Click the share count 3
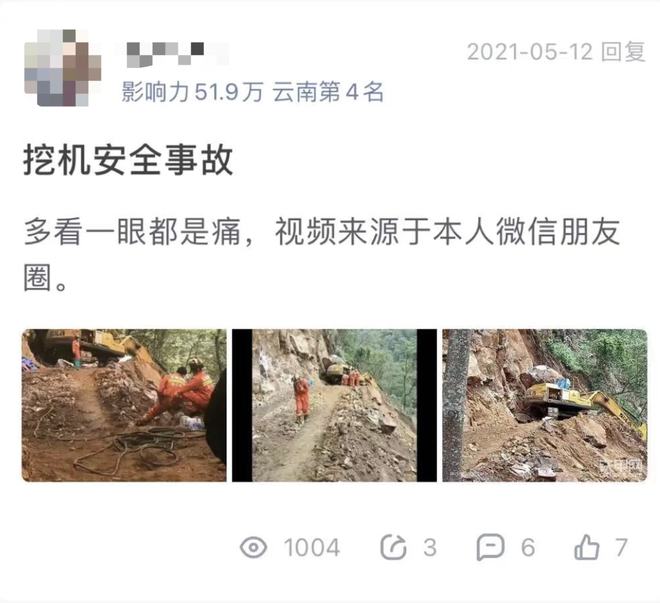 tap(430, 547)
